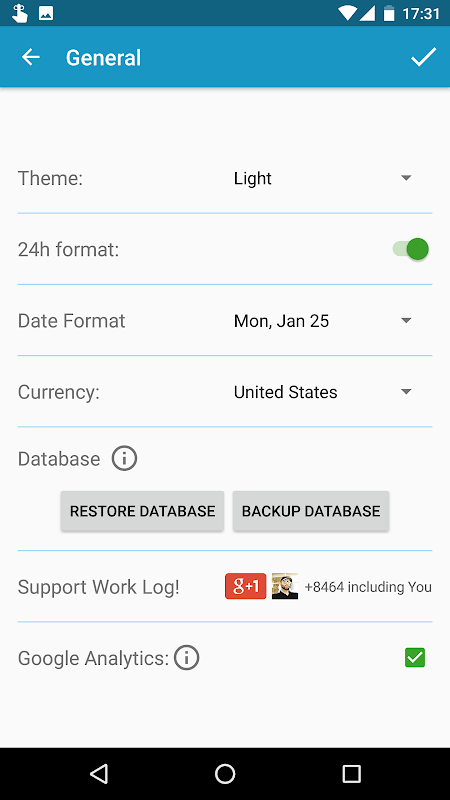
Task: Tap the Android home circle button
Action: click(x=225, y=773)
